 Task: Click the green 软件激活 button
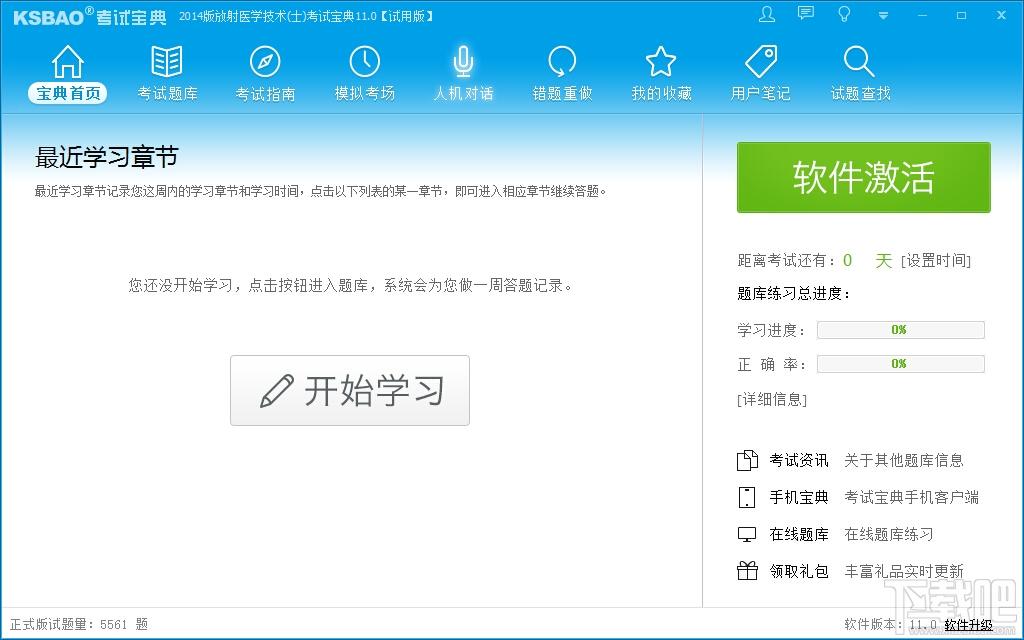pyautogui.click(x=863, y=177)
